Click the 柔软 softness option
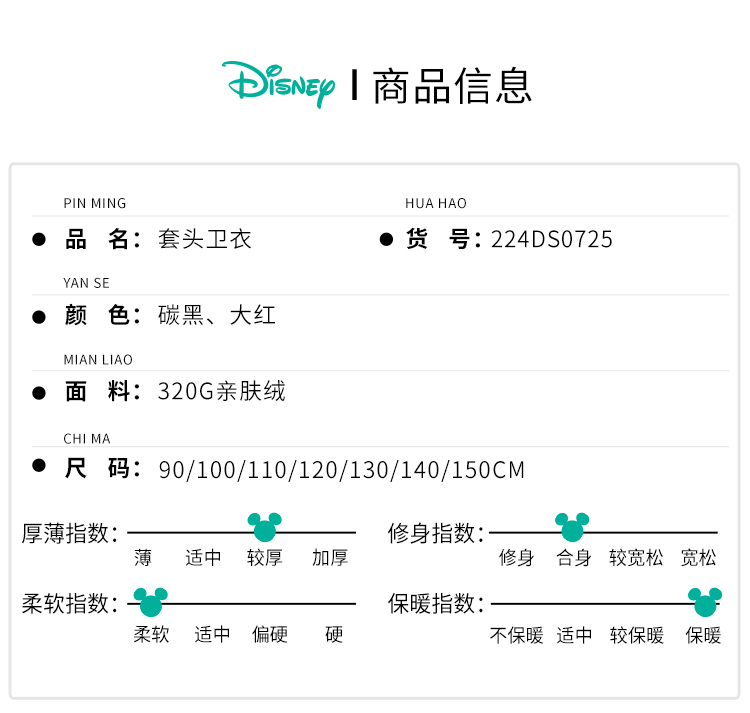This screenshot has width=750, height=713. tap(151, 635)
